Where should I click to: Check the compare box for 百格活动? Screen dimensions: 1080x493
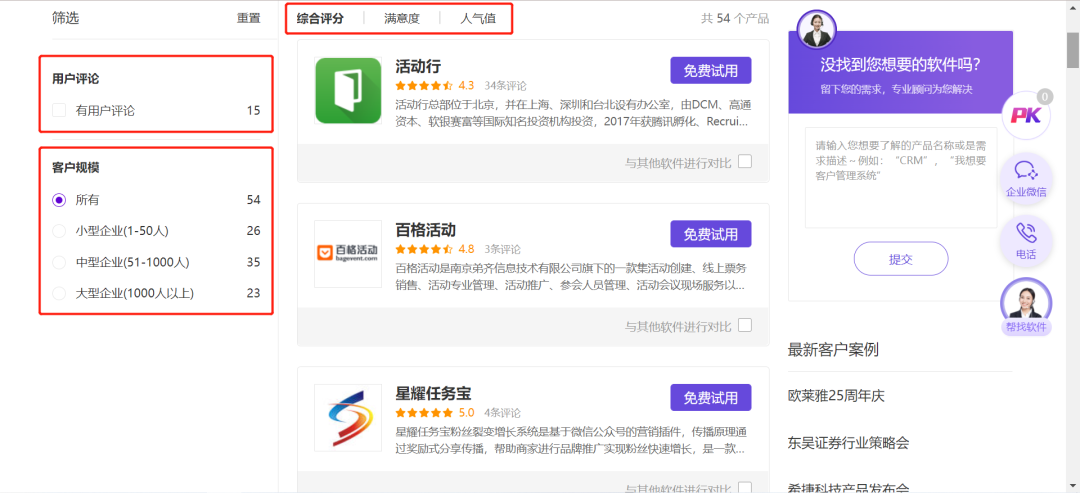[745, 325]
